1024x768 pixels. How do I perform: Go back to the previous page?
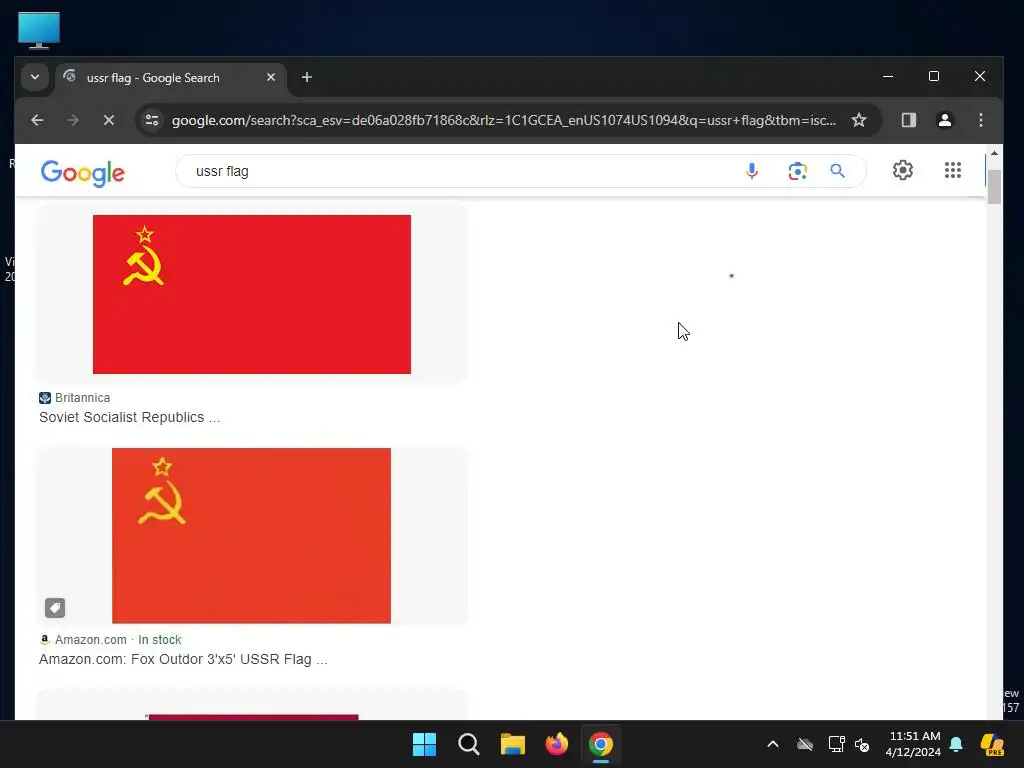(x=37, y=120)
